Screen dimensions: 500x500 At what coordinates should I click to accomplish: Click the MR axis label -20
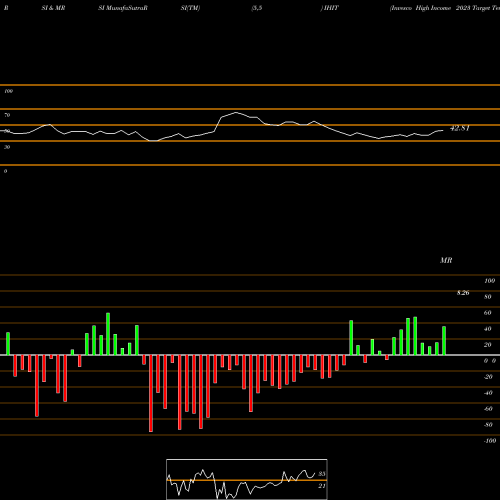tap(488, 377)
